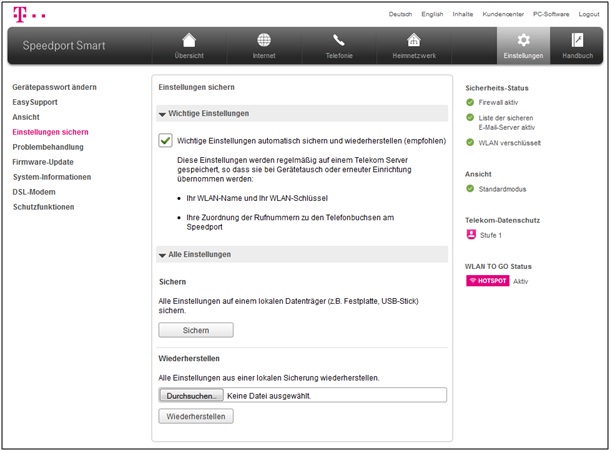611x451 pixels.
Task: Switch language to Deutsch
Action: pos(400,14)
